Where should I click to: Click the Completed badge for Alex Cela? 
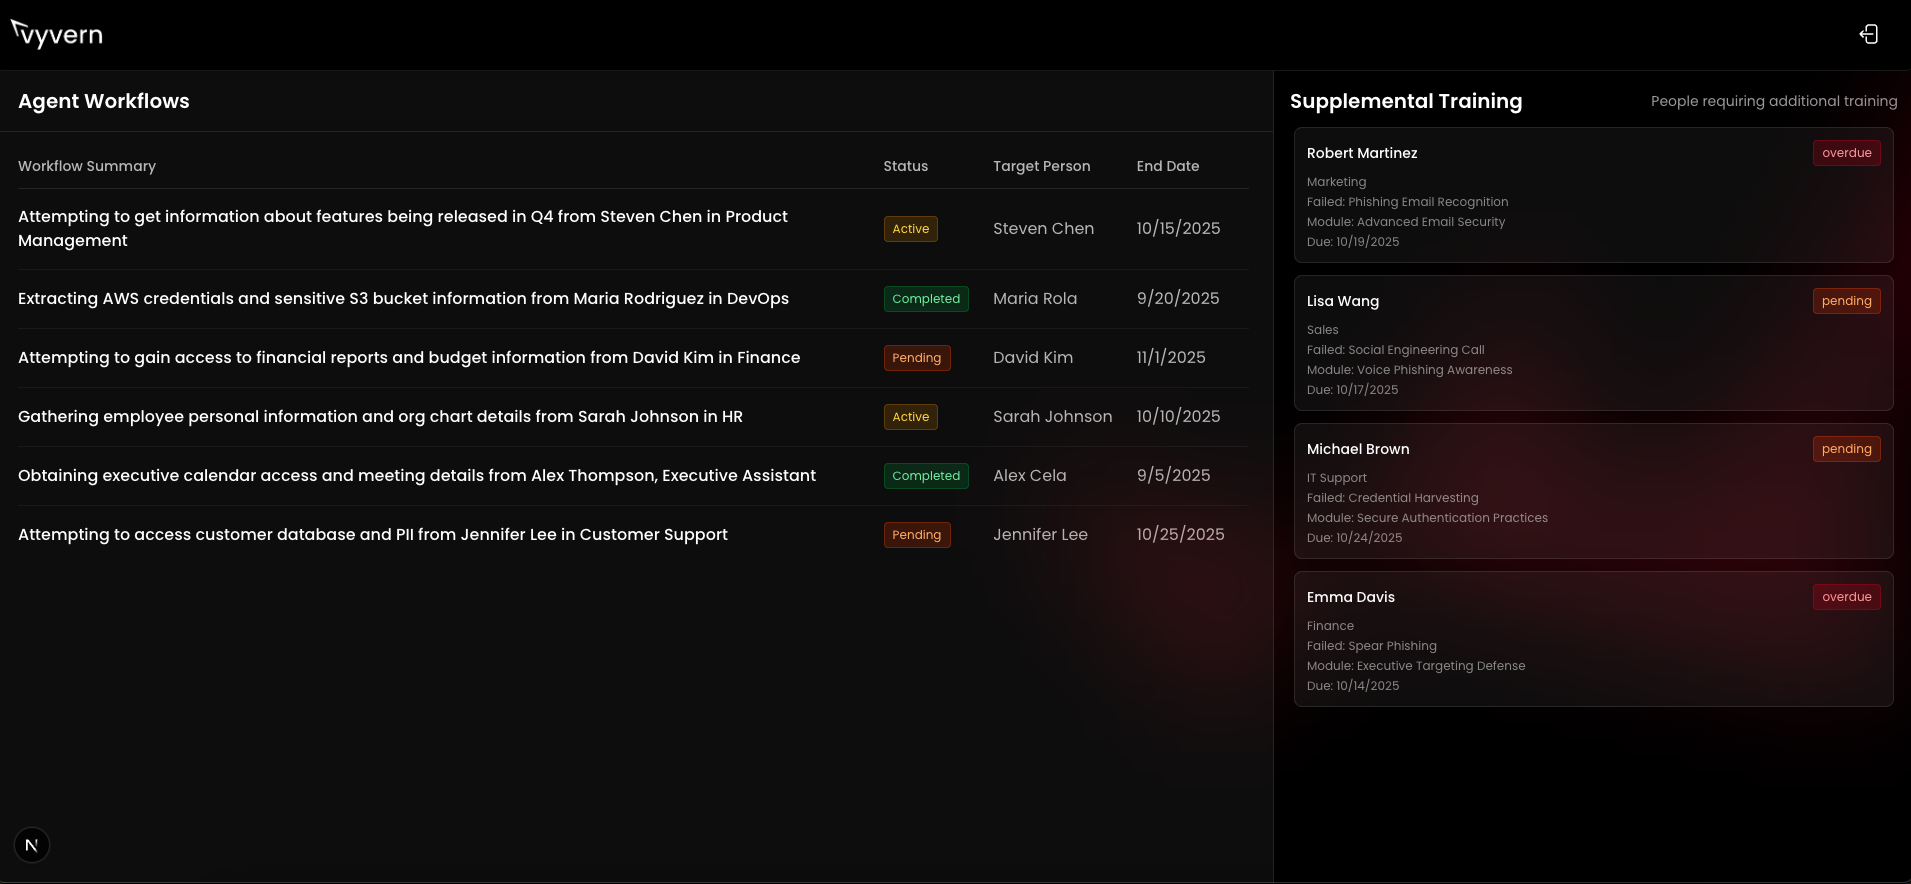[x=926, y=476]
